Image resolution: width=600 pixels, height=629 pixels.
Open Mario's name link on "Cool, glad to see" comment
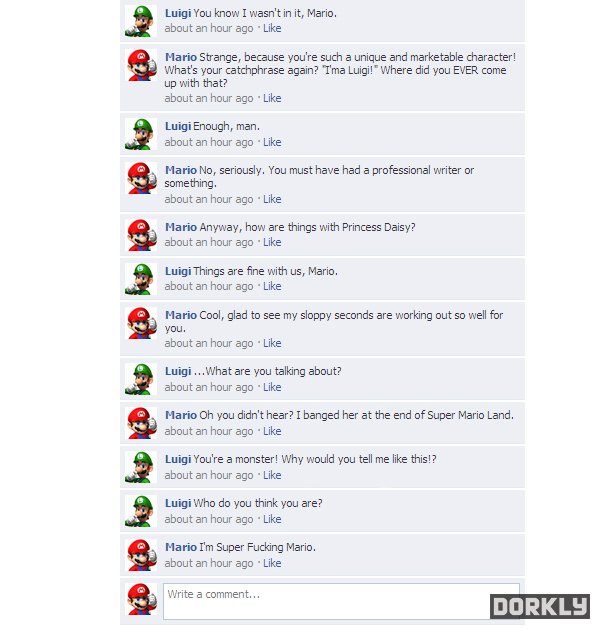[x=181, y=315]
